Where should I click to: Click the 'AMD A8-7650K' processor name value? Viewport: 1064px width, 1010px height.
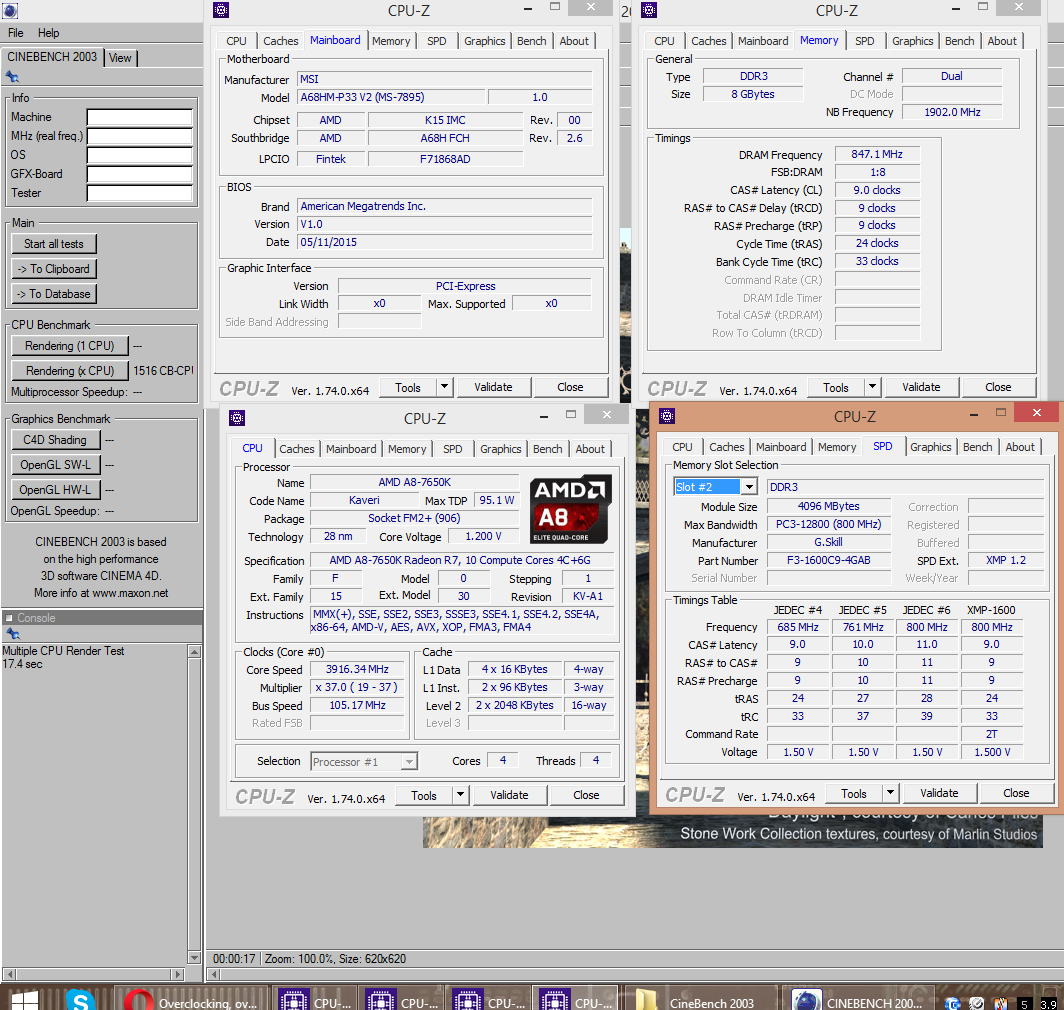(414, 482)
